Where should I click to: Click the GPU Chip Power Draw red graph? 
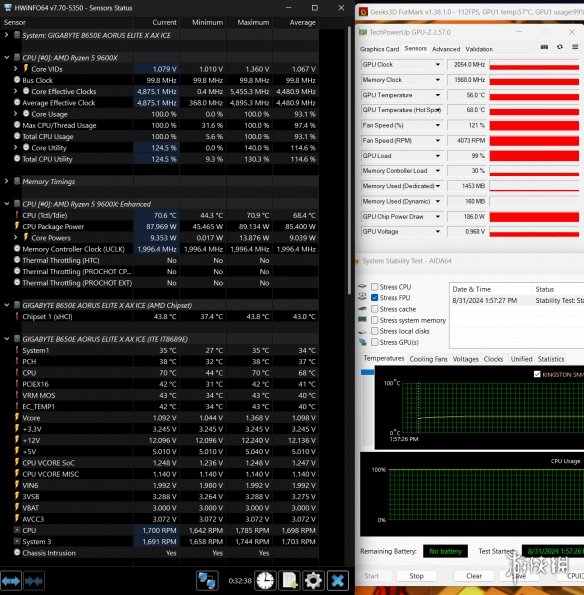tap(534, 216)
